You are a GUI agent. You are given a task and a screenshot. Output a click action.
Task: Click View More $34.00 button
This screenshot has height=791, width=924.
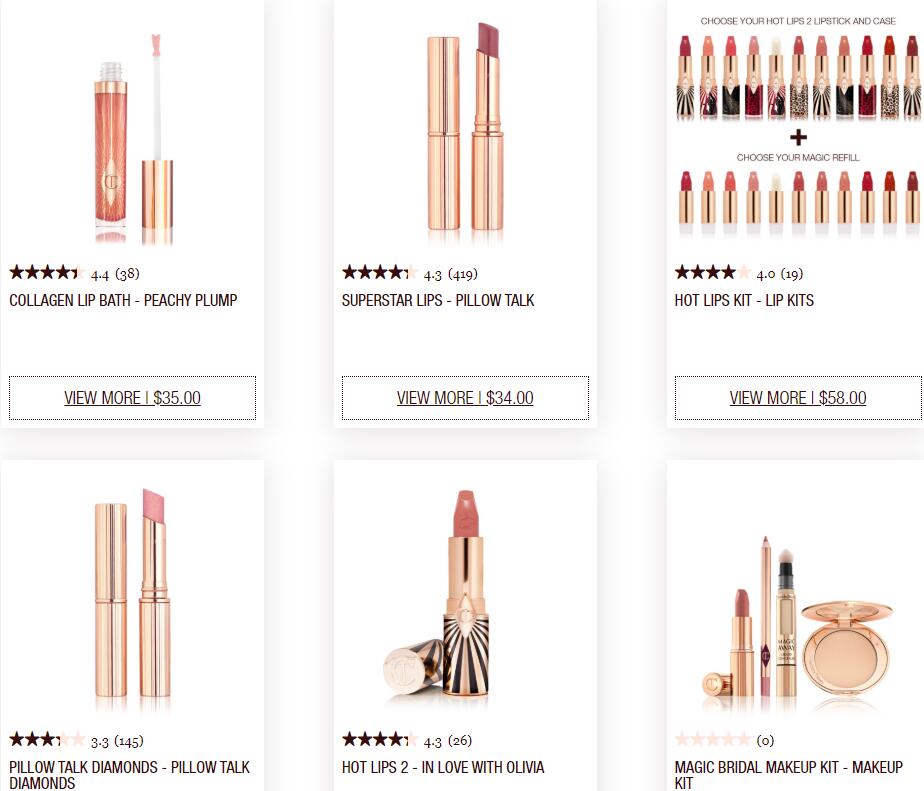(465, 398)
